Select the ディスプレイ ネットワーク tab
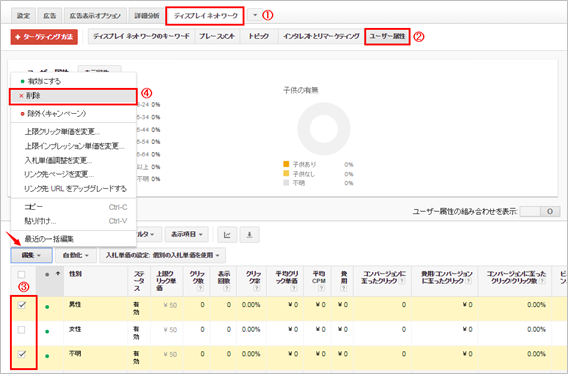568x374 pixels. pos(205,16)
